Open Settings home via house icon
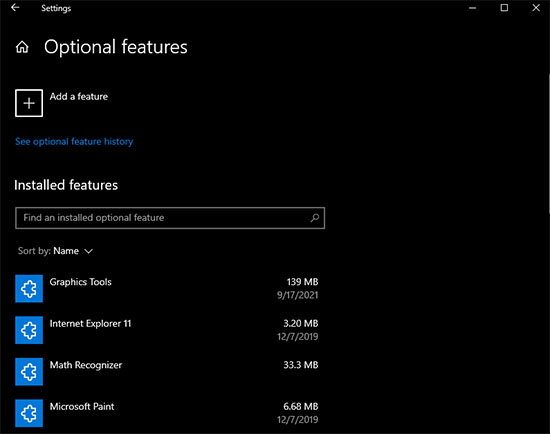Screen dimensions: 550x434 (x=22, y=47)
